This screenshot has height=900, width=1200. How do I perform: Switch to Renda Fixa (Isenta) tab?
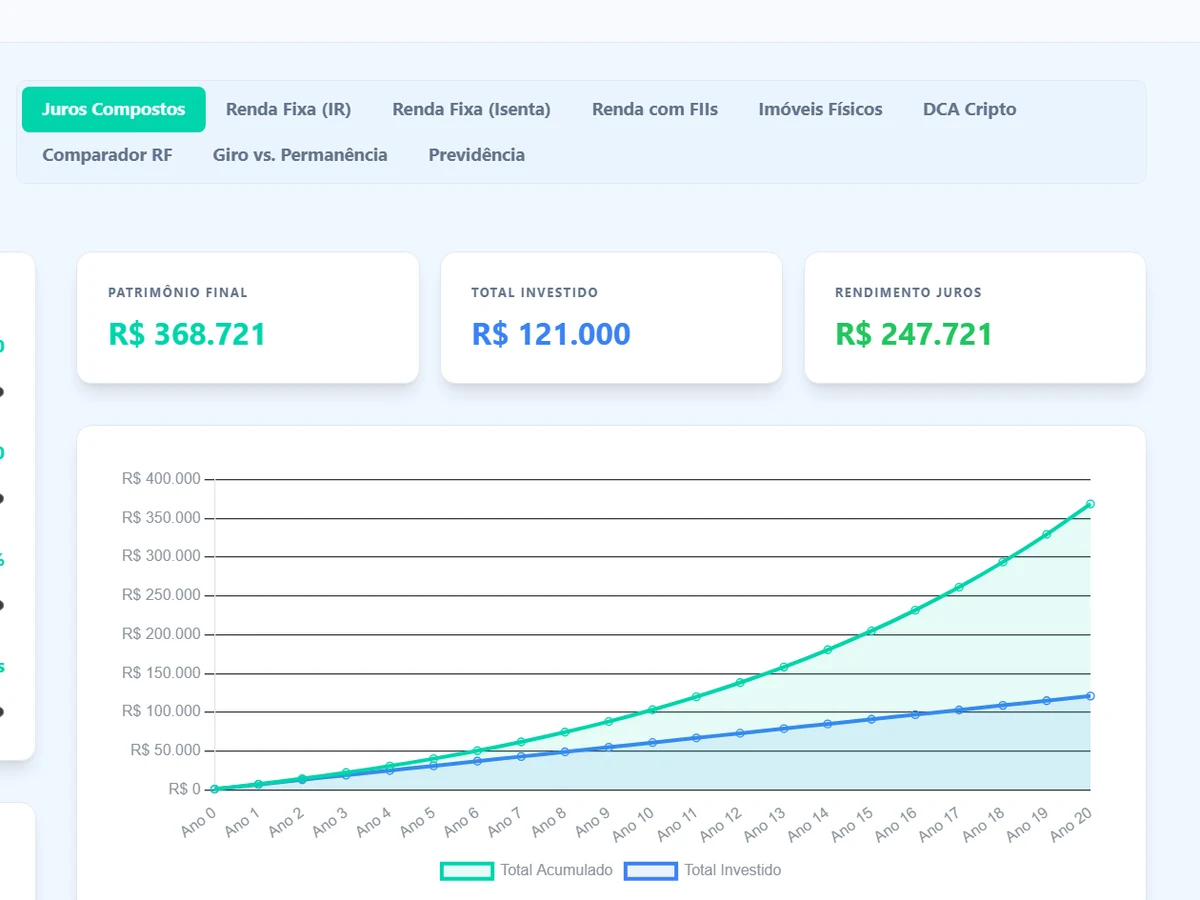coord(471,110)
